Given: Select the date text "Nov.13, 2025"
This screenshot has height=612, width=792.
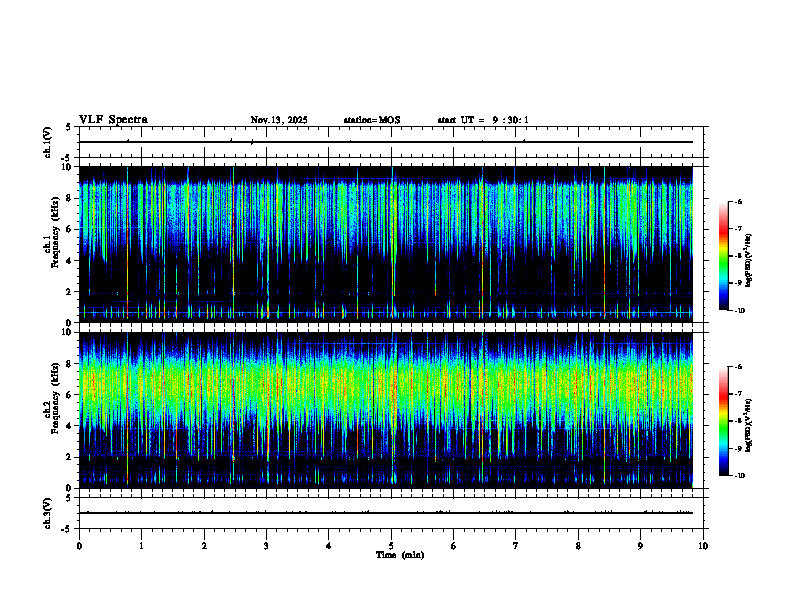Looking at the screenshot, I should [279, 120].
